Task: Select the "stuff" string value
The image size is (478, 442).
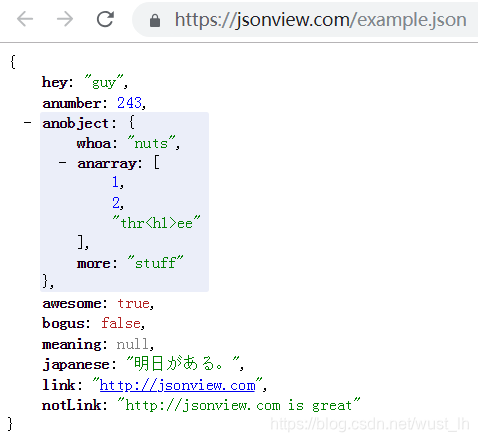Action: click(x=155, y=262)
